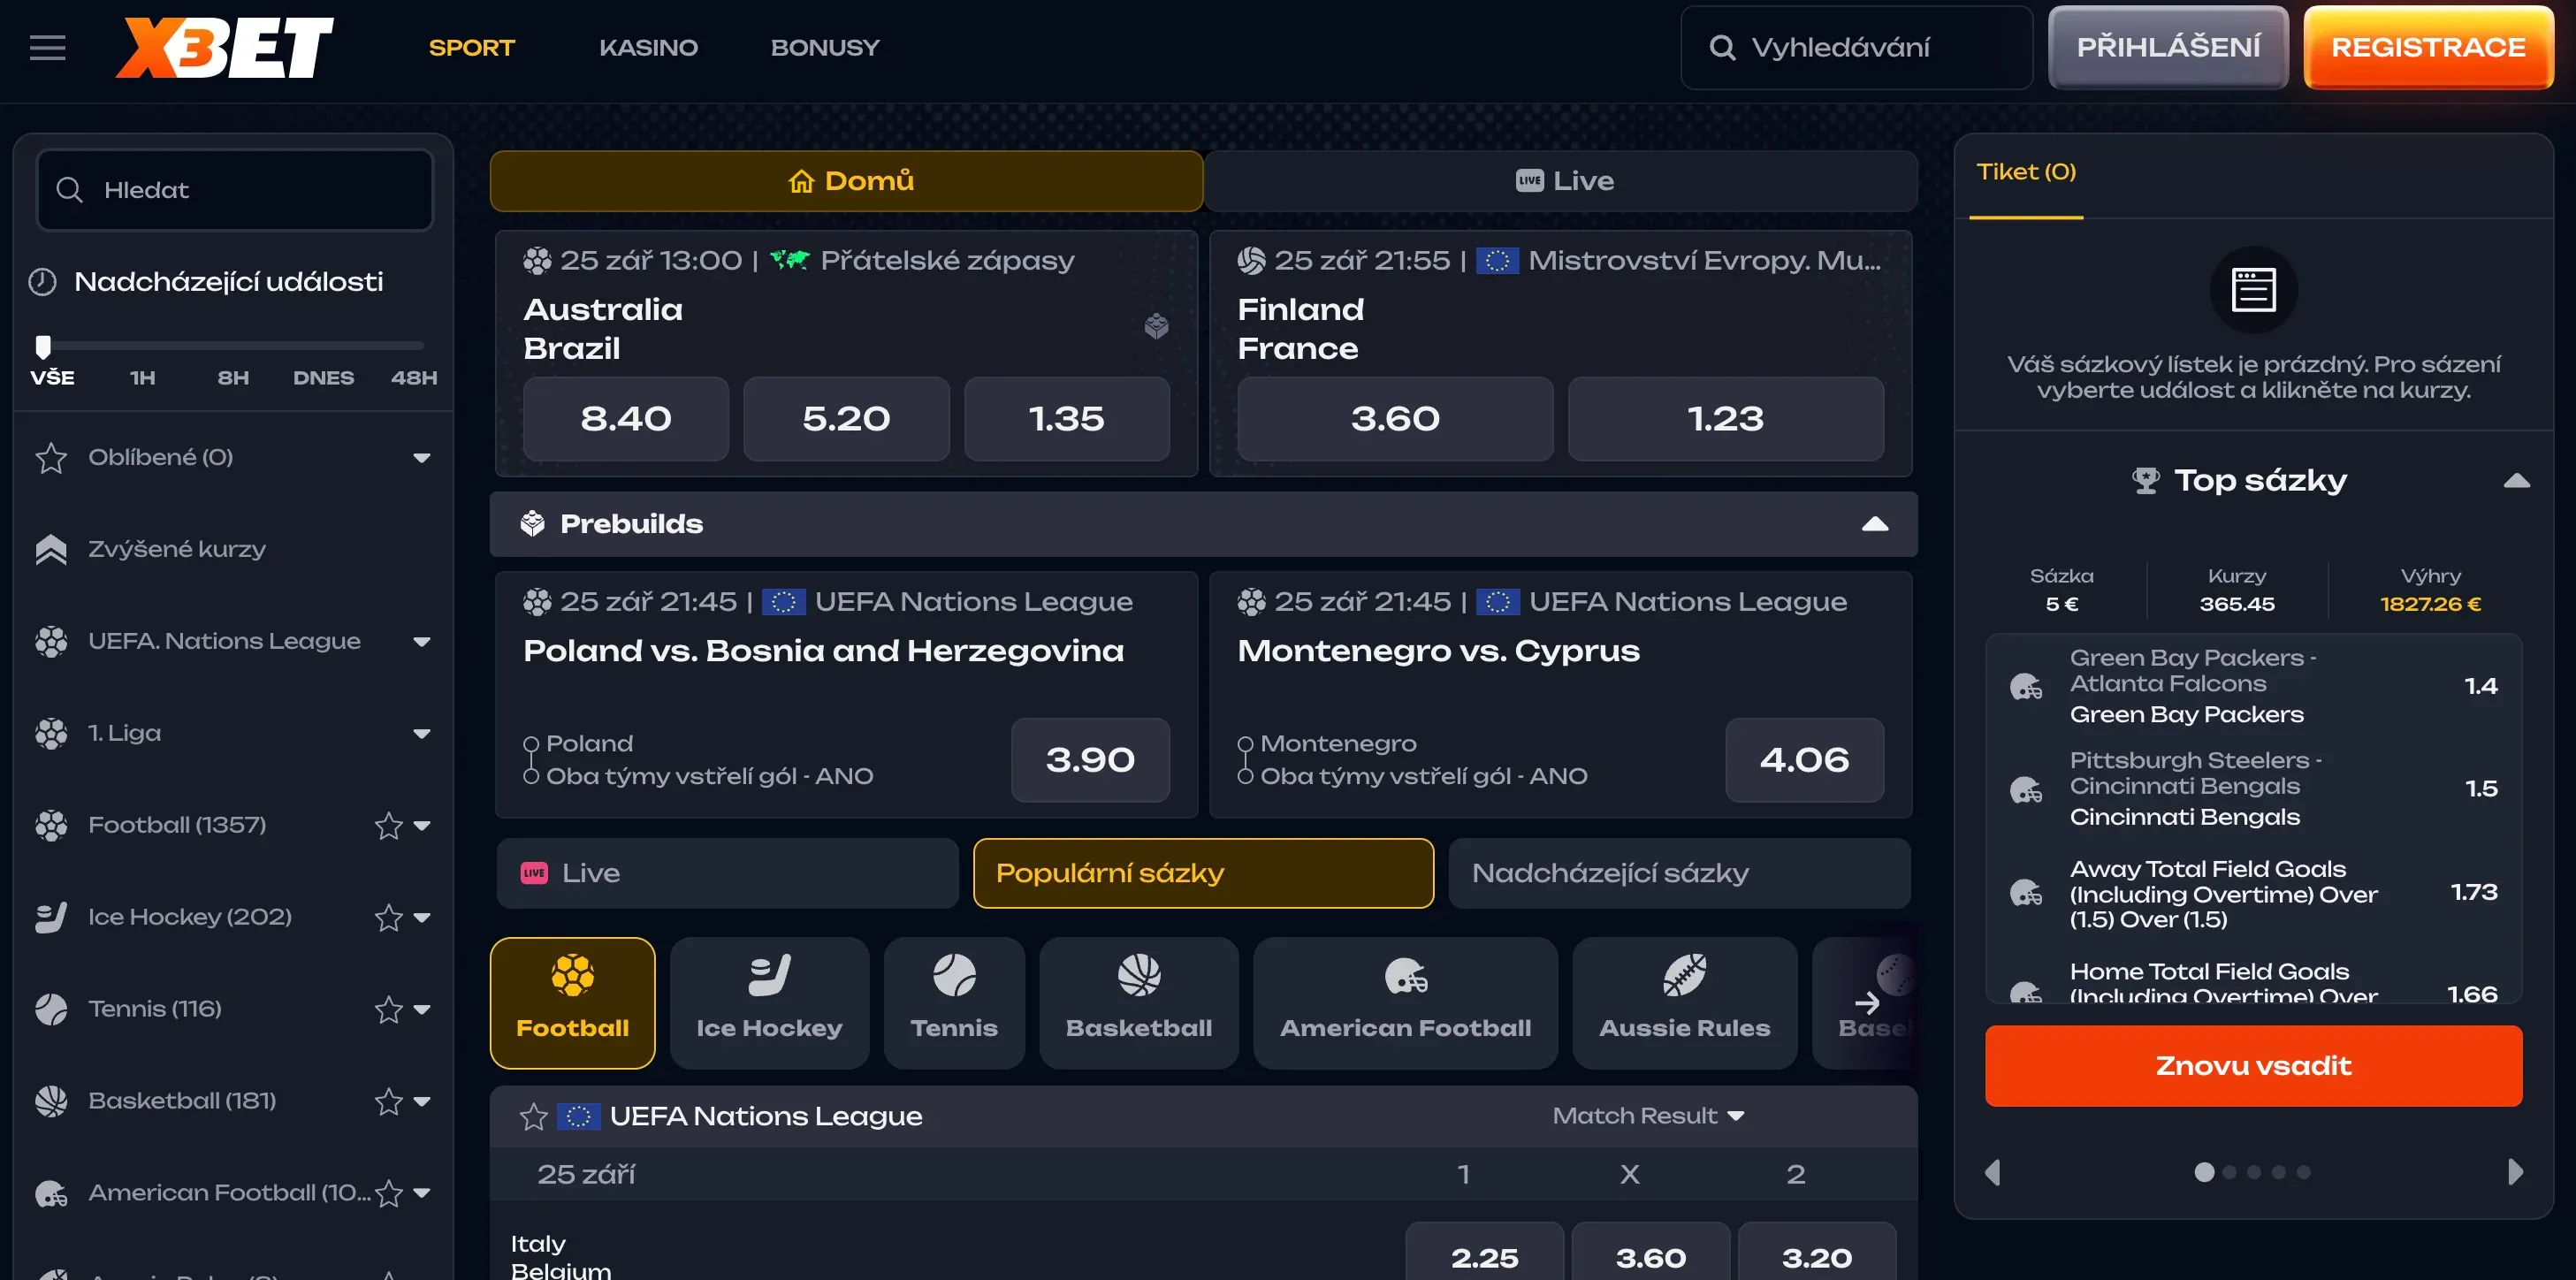Pick the 3.90 Poland prebuild odds

(x=1090, y=760)
